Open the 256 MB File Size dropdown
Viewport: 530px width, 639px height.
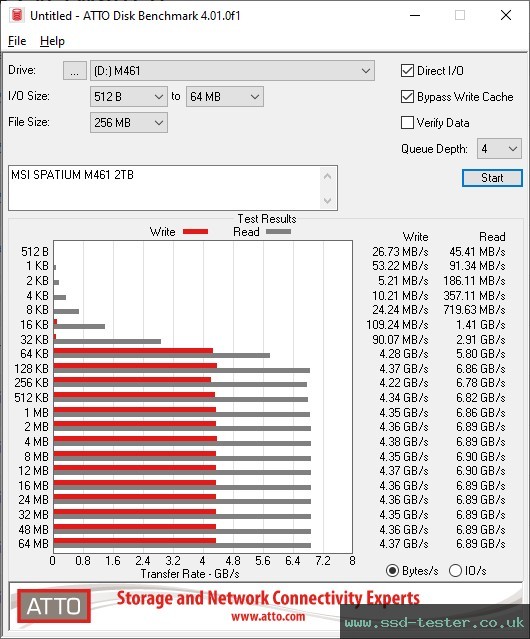tap(129, 123)
